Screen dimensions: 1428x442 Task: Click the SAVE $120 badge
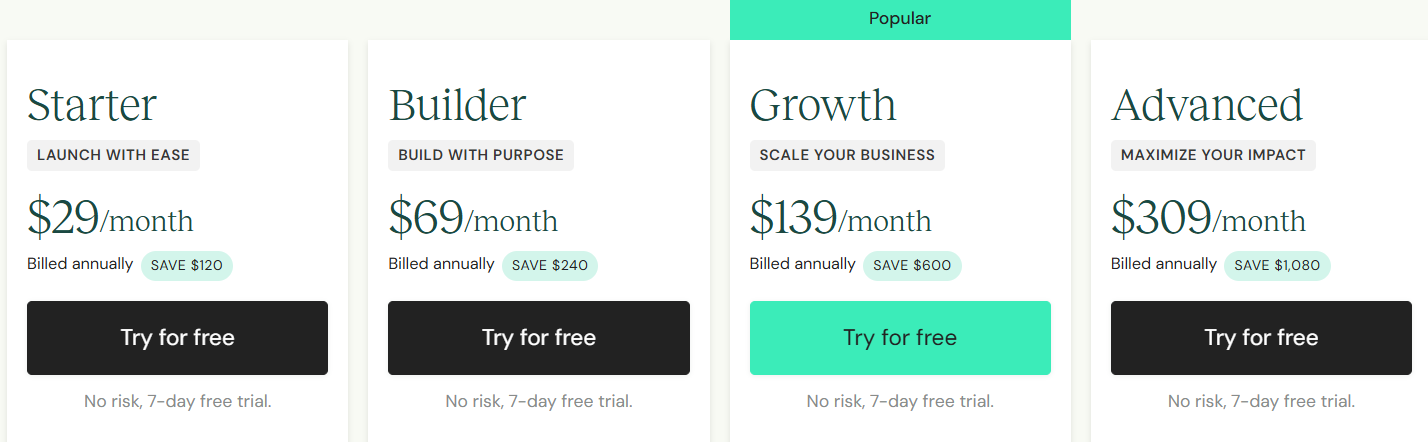(186, 265)
